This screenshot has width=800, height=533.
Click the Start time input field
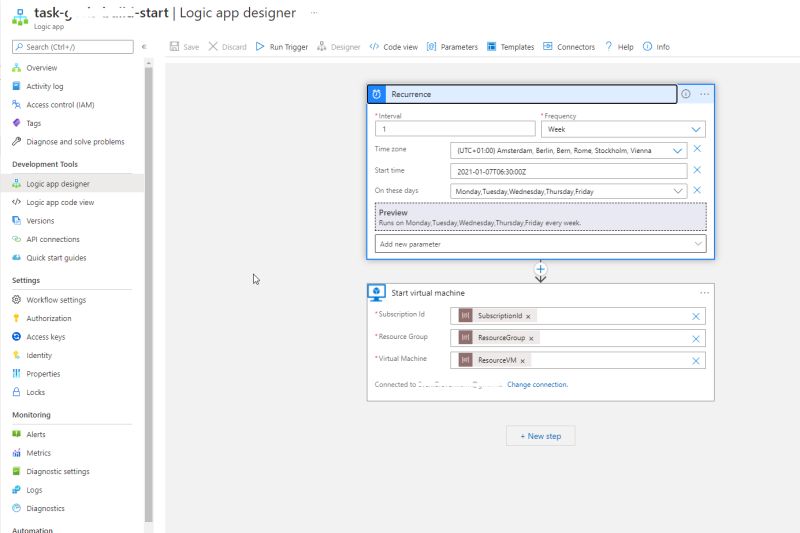[568, 171]
